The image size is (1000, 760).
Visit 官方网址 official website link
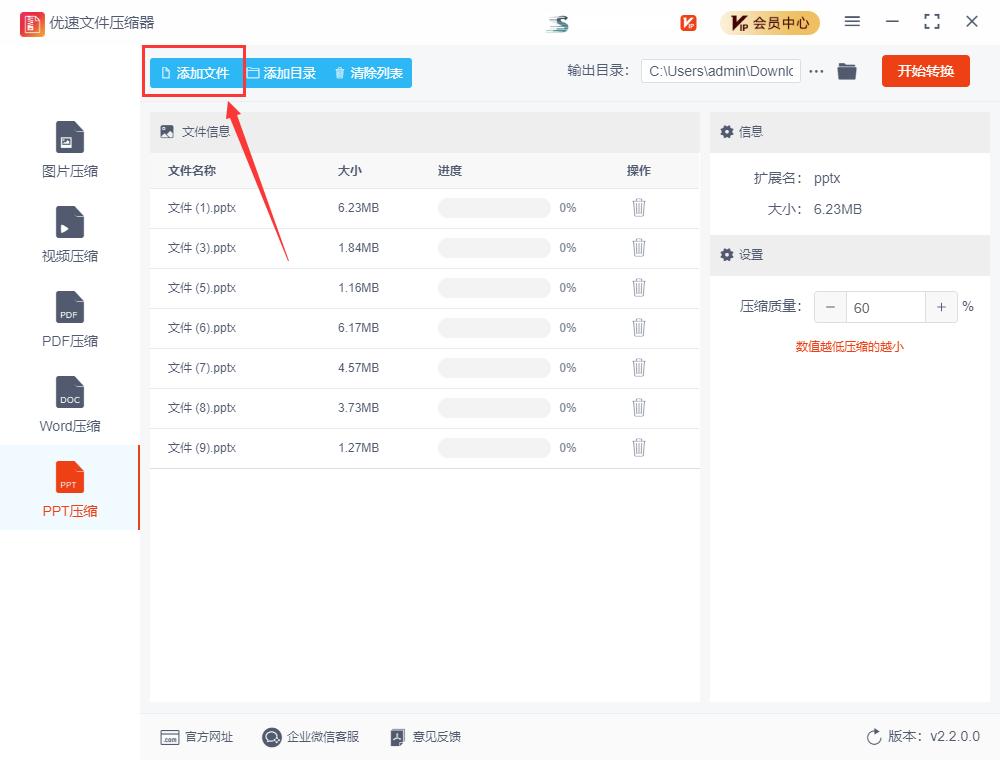click(197, 737)
